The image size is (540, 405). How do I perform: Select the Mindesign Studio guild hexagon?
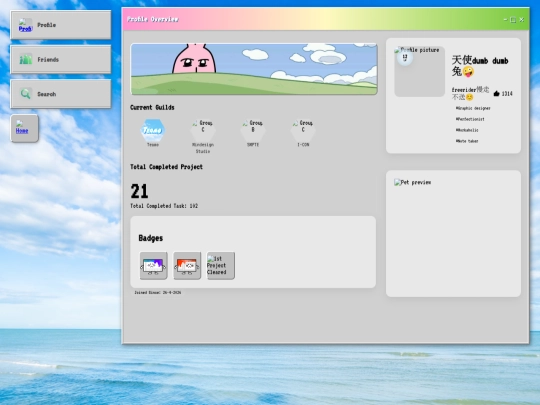tap(203, 130)
